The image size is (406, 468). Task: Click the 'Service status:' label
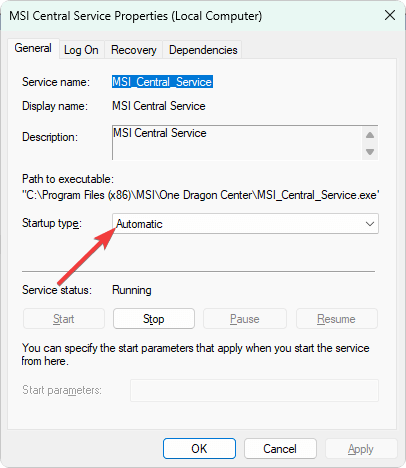tap(57, 290)
